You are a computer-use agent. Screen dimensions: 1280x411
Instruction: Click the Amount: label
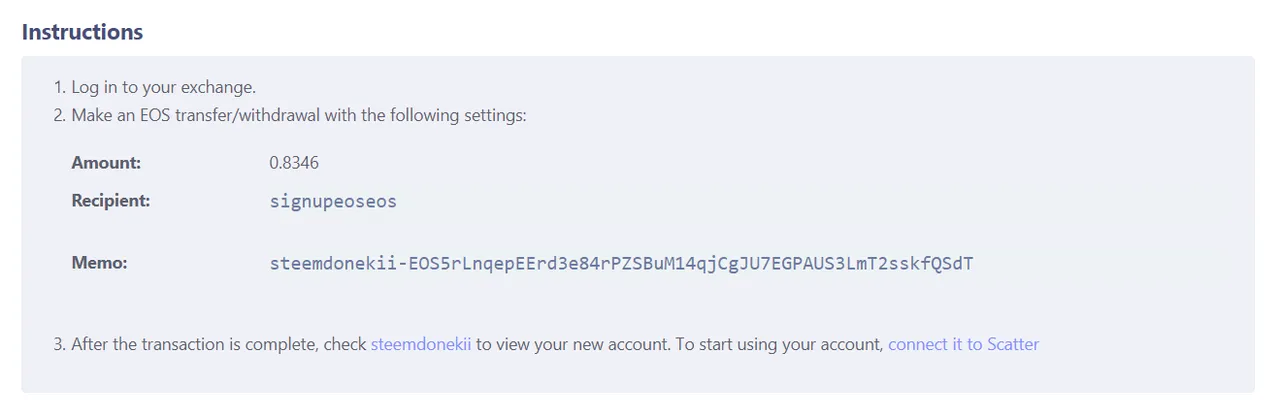click(106, 162)
